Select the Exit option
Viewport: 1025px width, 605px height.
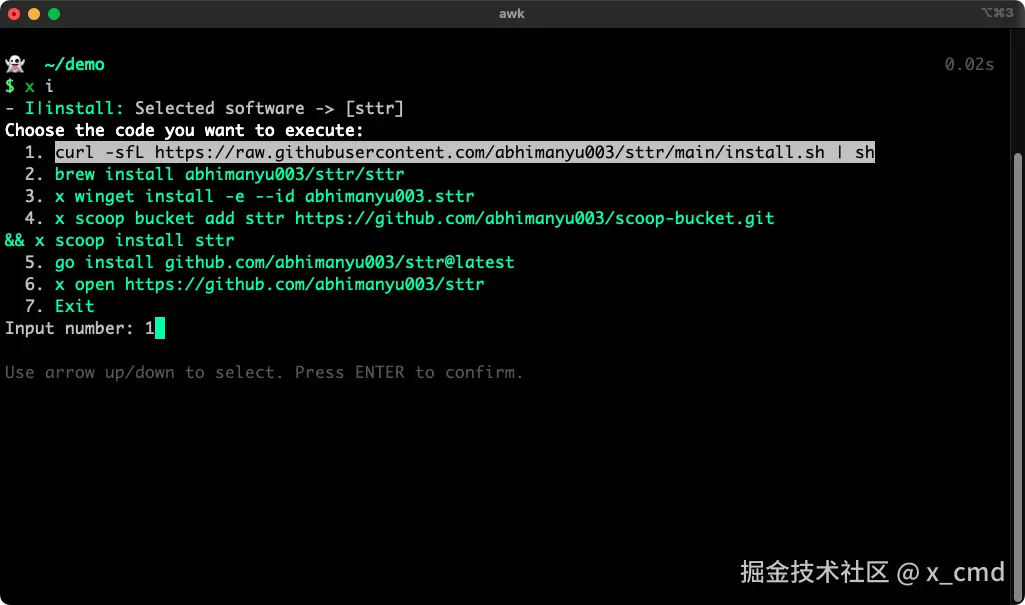[x=75, y=306]
